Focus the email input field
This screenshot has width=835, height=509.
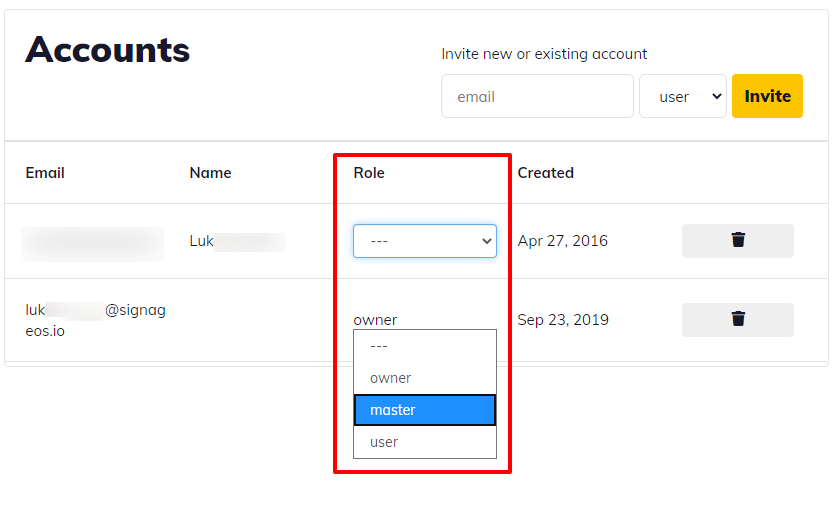[537, 96]
